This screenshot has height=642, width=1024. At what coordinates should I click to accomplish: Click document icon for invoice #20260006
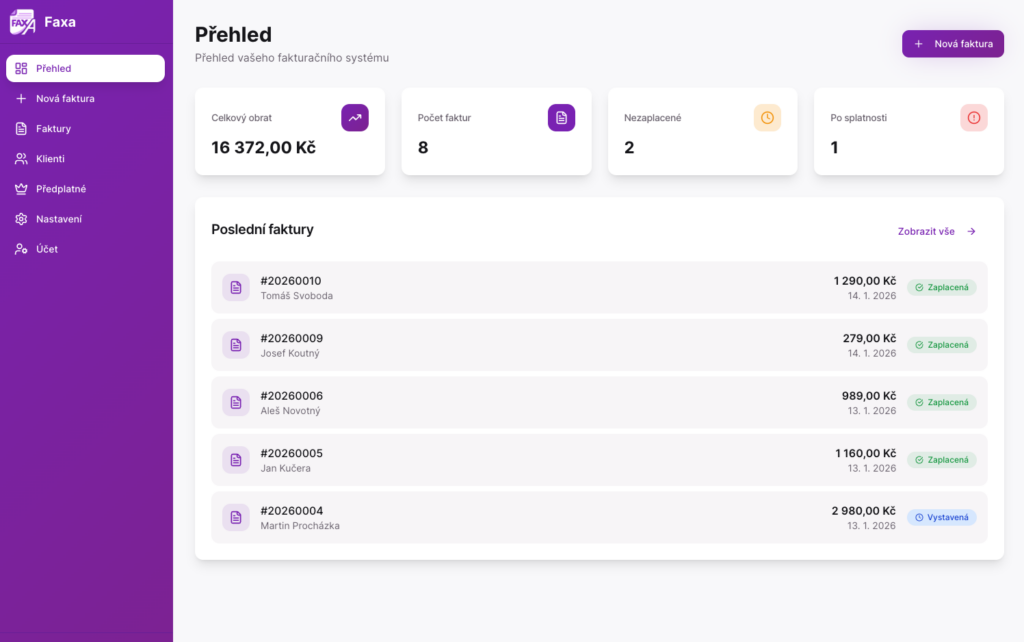tap(236, 403)
